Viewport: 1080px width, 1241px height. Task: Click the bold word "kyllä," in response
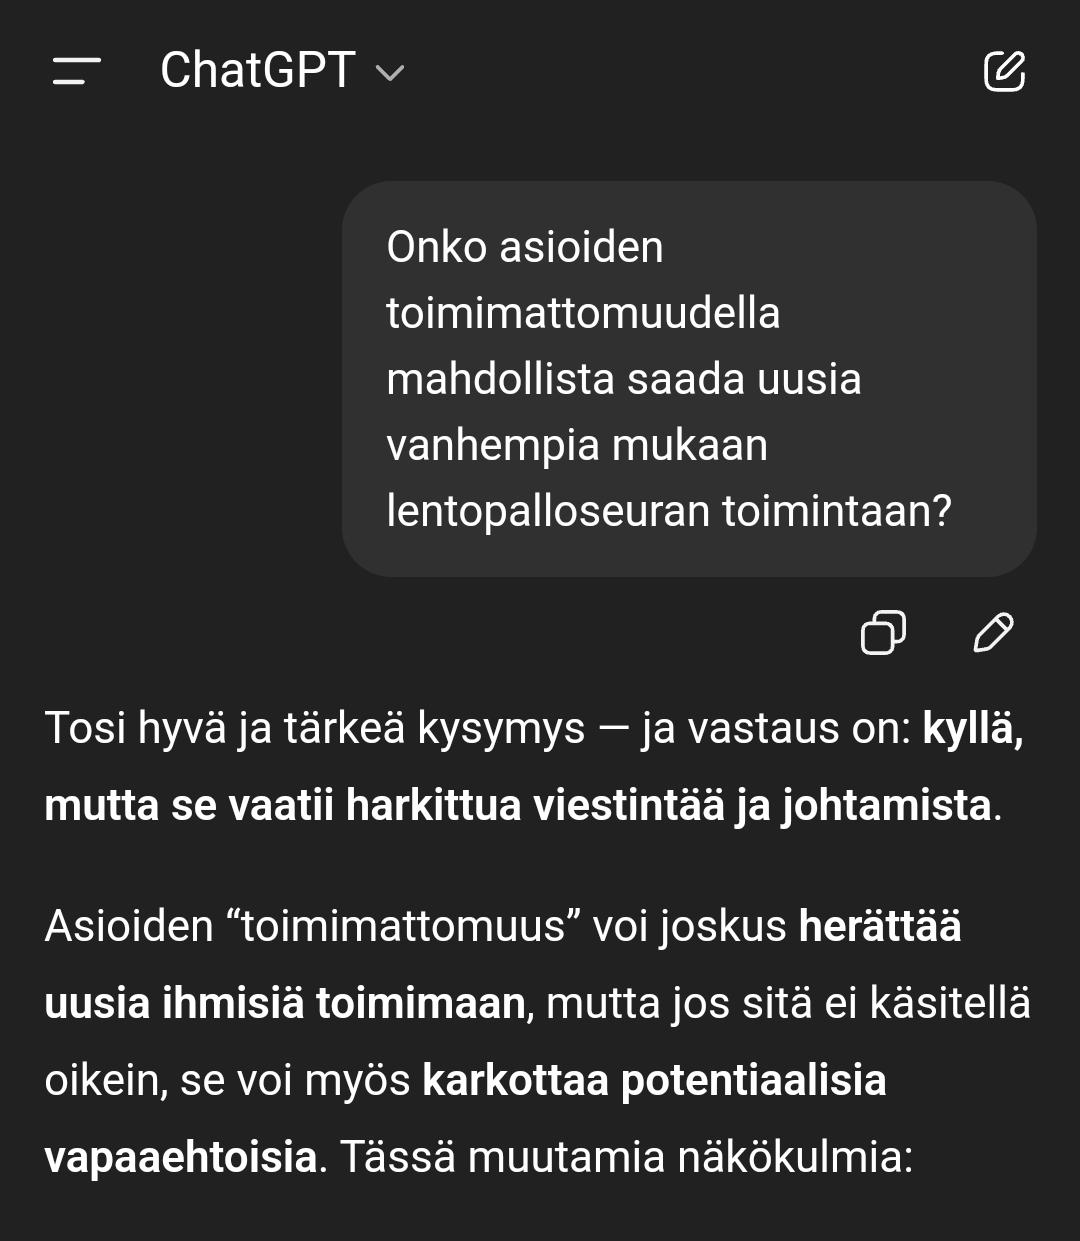click(x=972, y=728)
